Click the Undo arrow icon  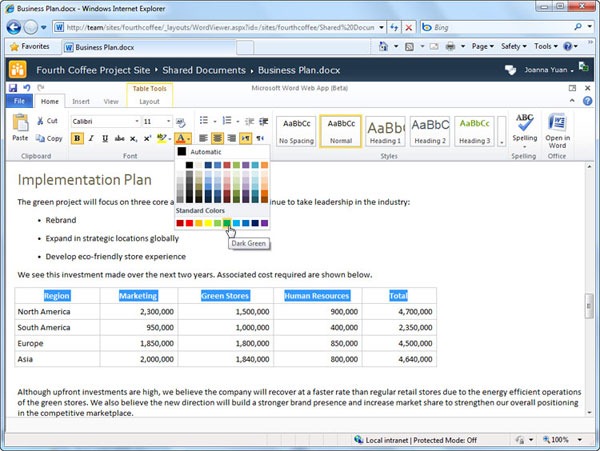tap(27, 88)
